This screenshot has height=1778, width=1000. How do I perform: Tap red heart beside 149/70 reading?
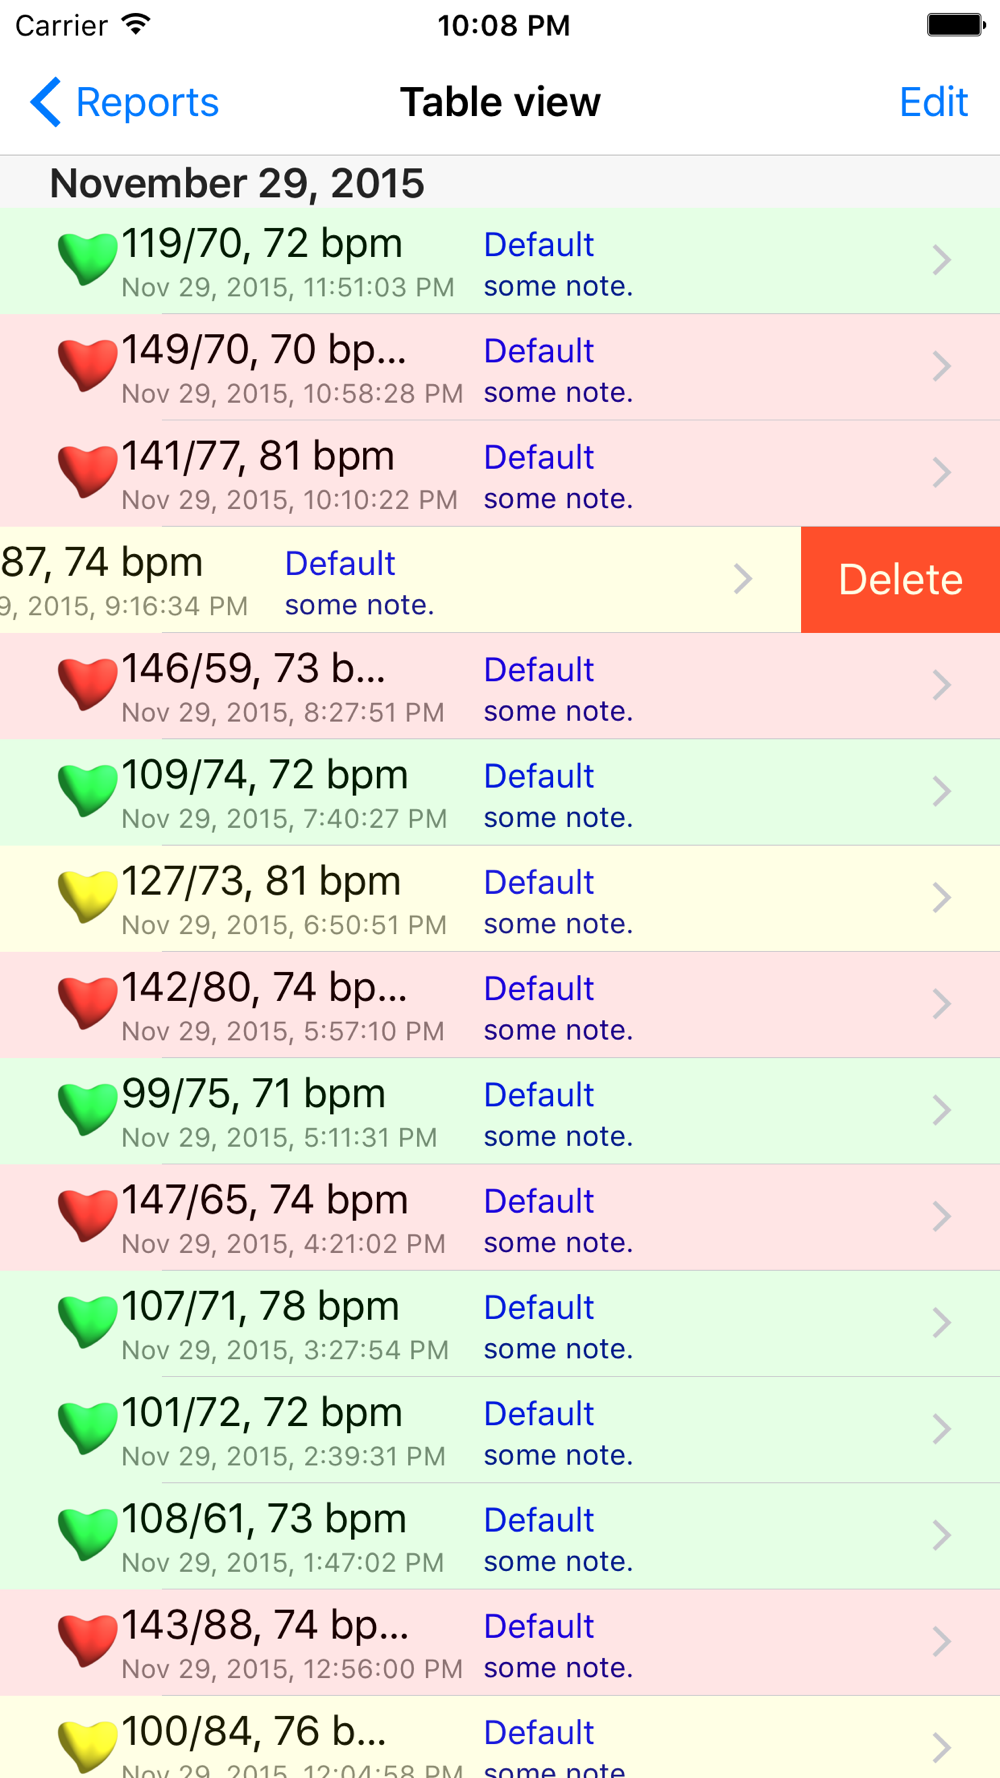[x=87, y=365]
